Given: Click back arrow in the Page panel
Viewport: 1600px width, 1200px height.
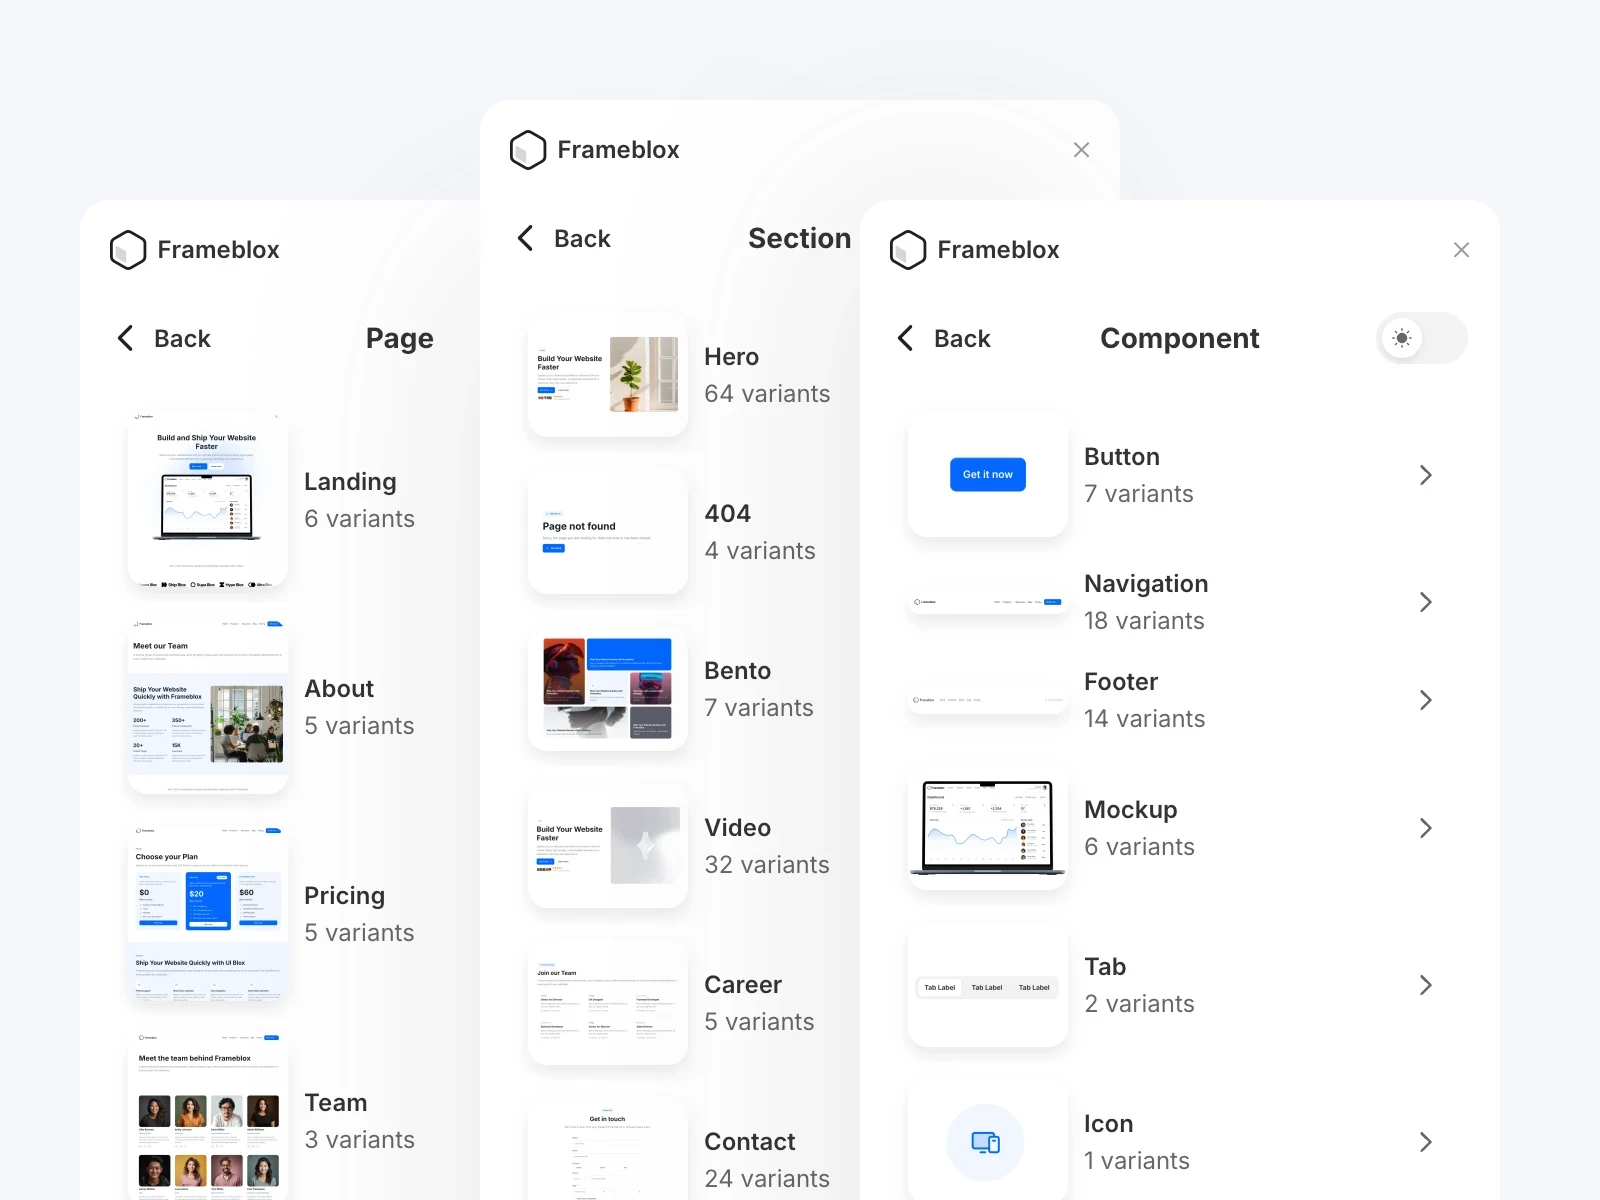Looking at the screenshot, I should (125, 338).
